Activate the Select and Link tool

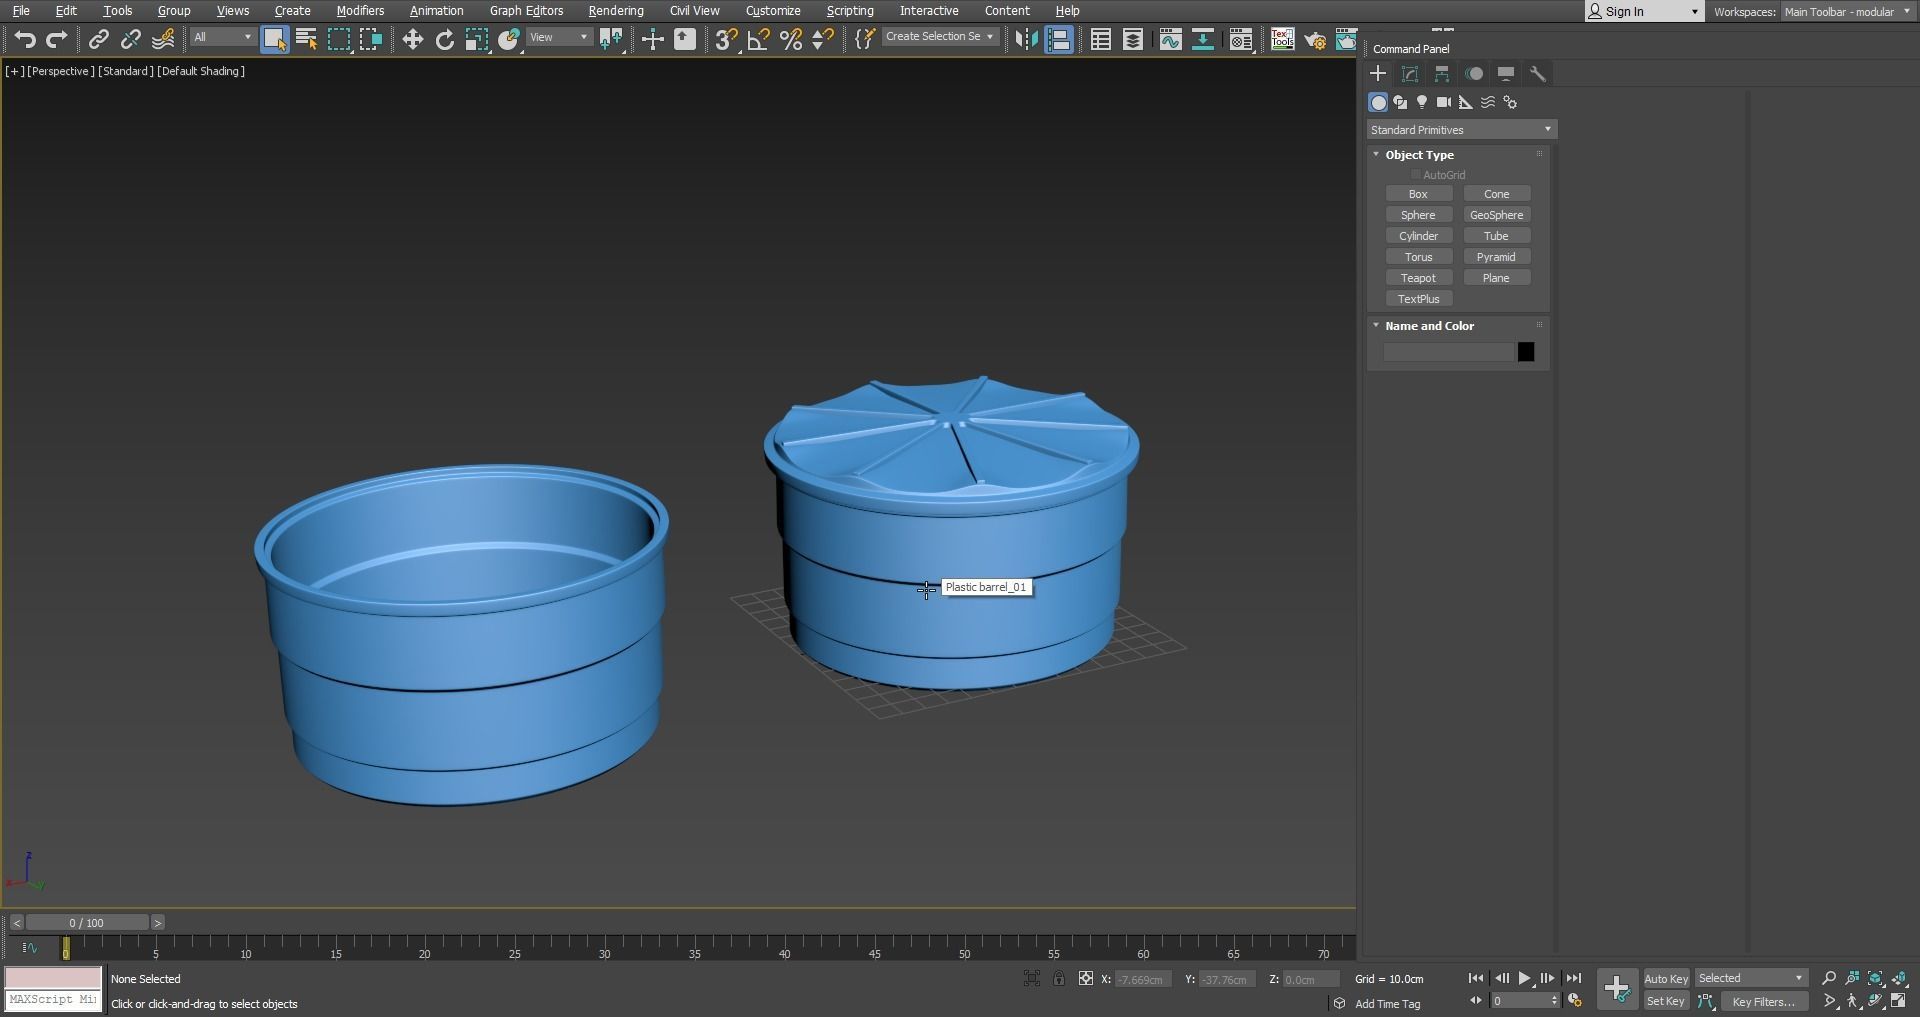pyautogui.click(x=98, y=39)
